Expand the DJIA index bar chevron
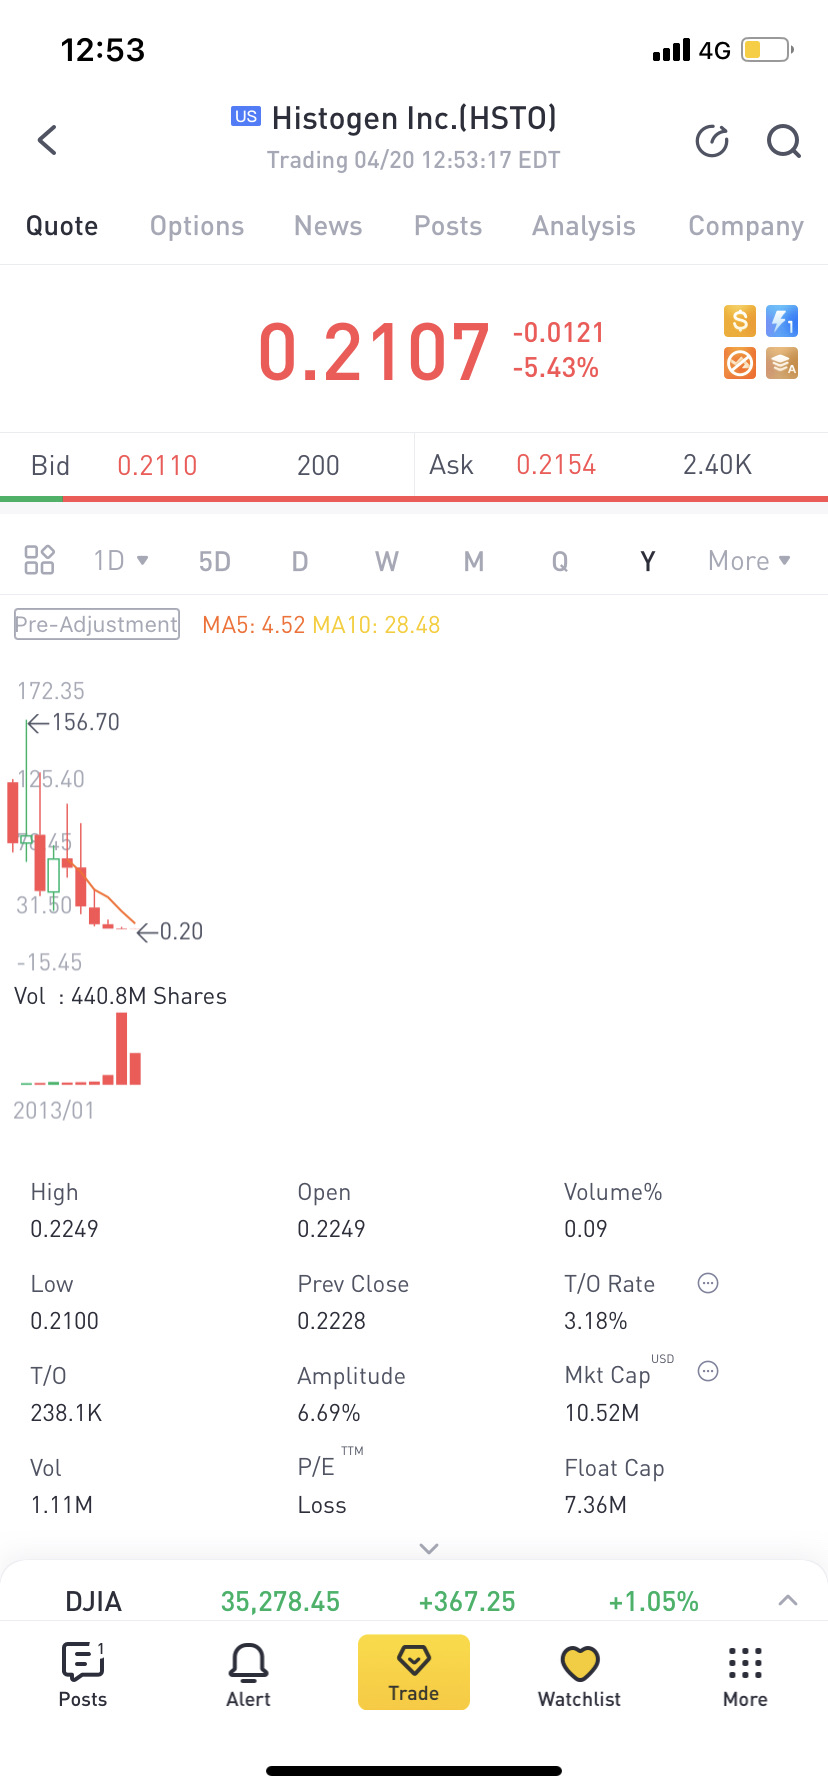Image resolution: width=828 pixels, height=1792 pixels. pyautogui.click(x=788, y=1600)
